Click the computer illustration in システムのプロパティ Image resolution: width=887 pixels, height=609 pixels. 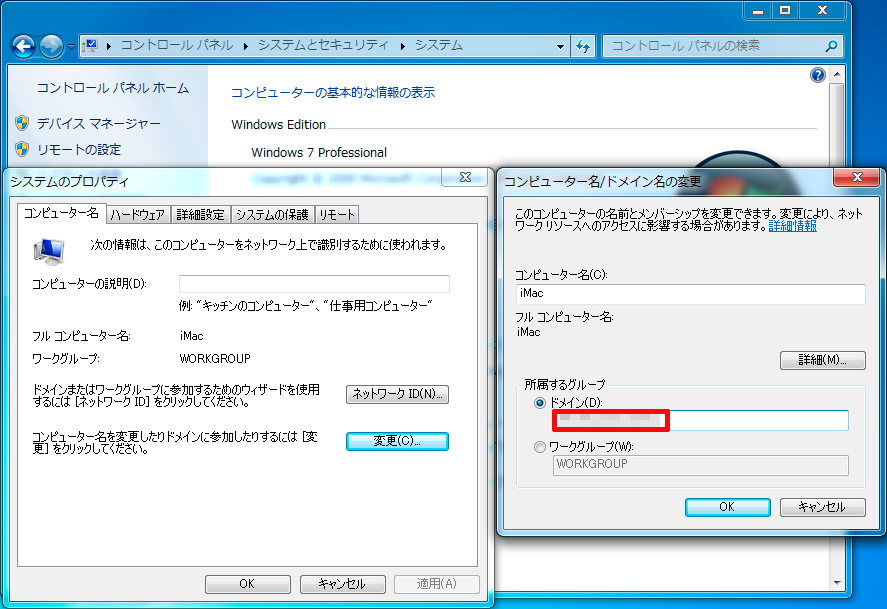pos(48,248)
